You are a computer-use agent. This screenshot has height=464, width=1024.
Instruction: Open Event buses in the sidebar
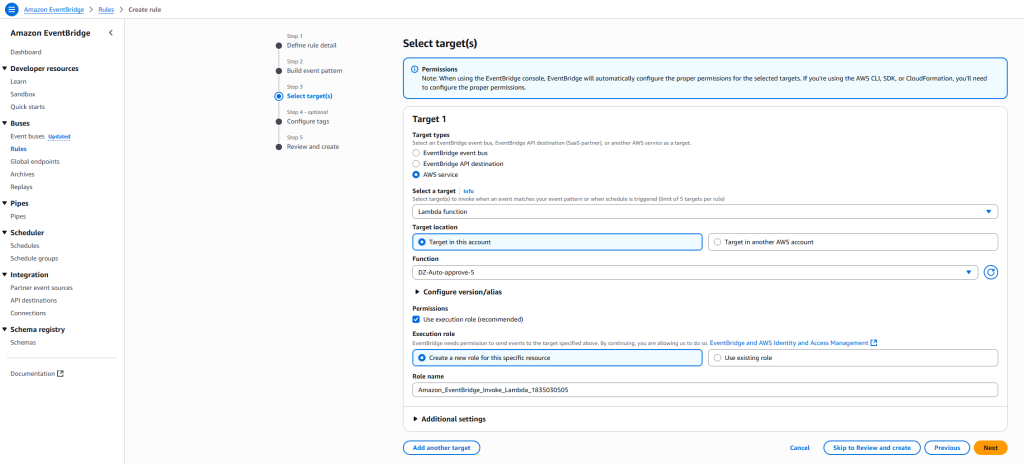click(28, 136)
